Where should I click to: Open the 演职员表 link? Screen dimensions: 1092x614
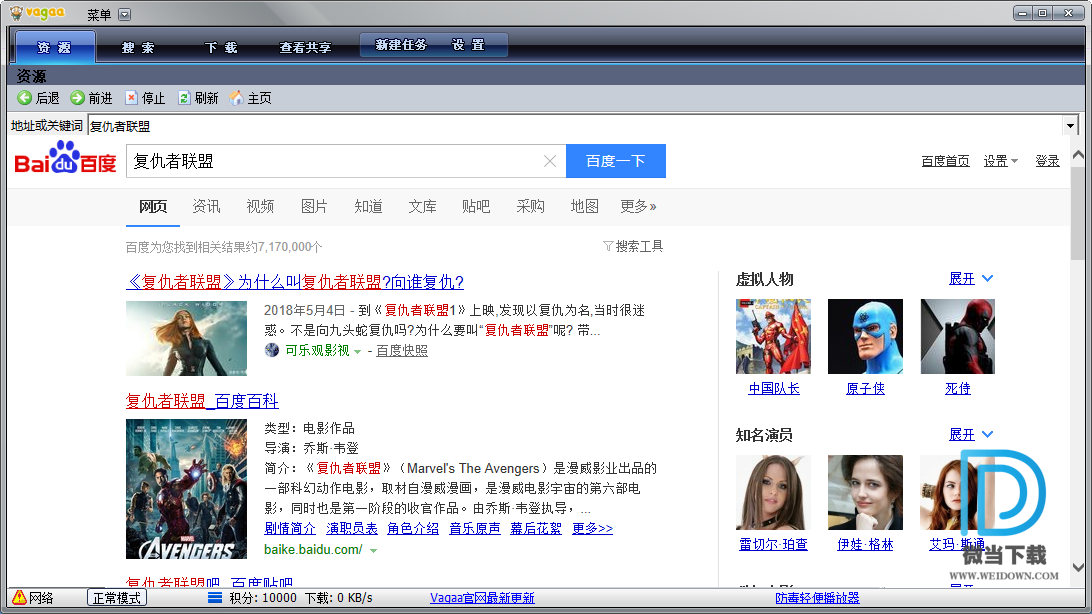(x=352, y=528)
